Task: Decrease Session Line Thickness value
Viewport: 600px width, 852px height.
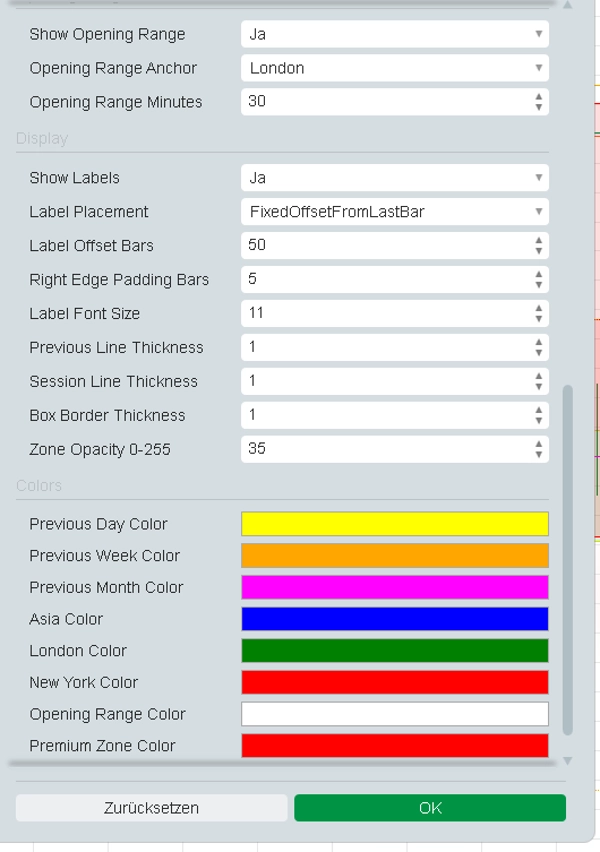Action: click(x=539, y=386)
